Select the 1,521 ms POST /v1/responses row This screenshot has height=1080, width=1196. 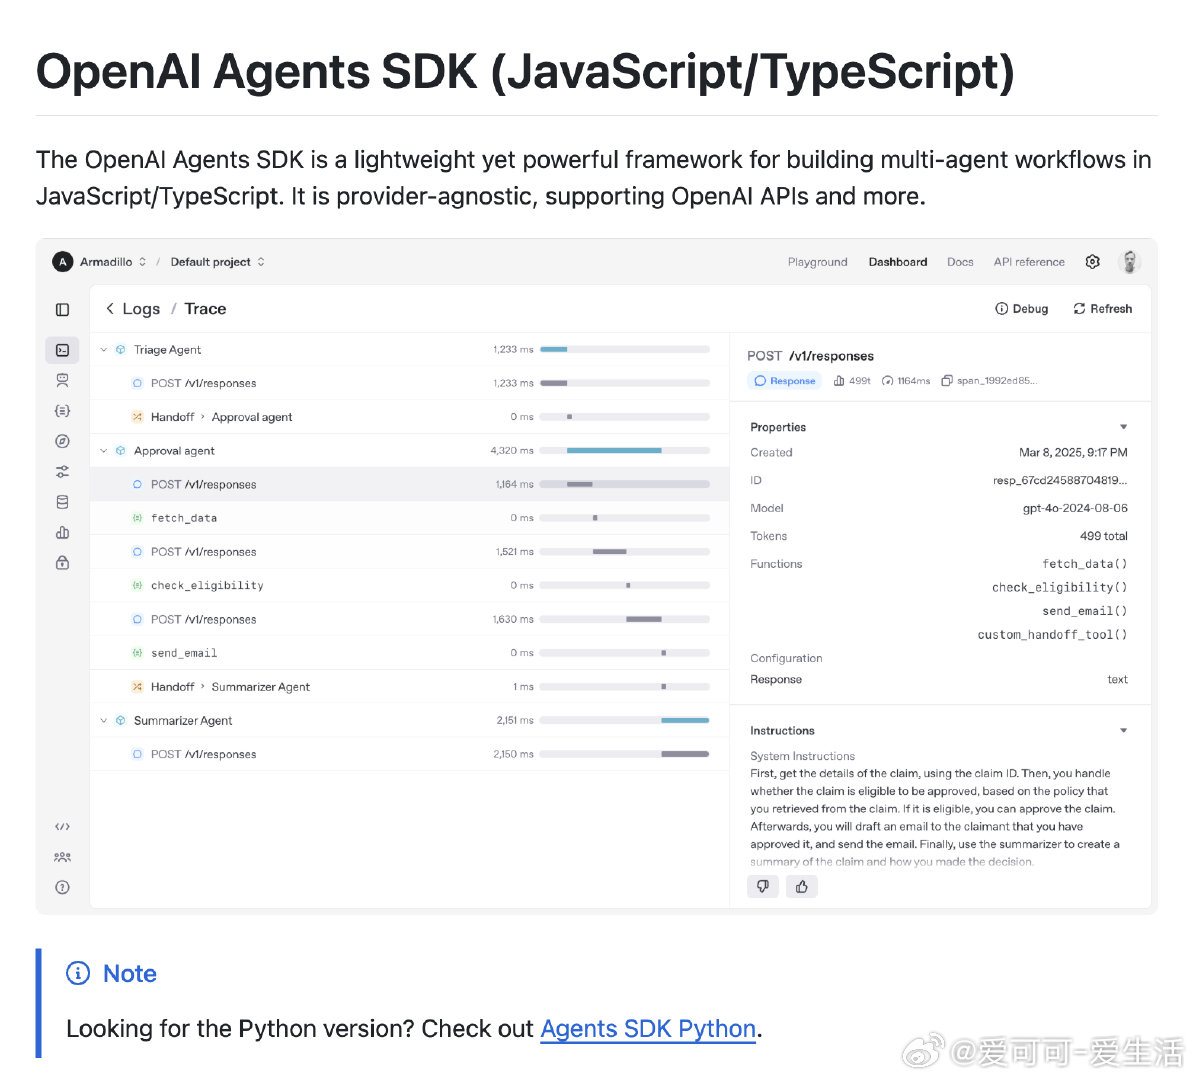(x=410, y=551)
